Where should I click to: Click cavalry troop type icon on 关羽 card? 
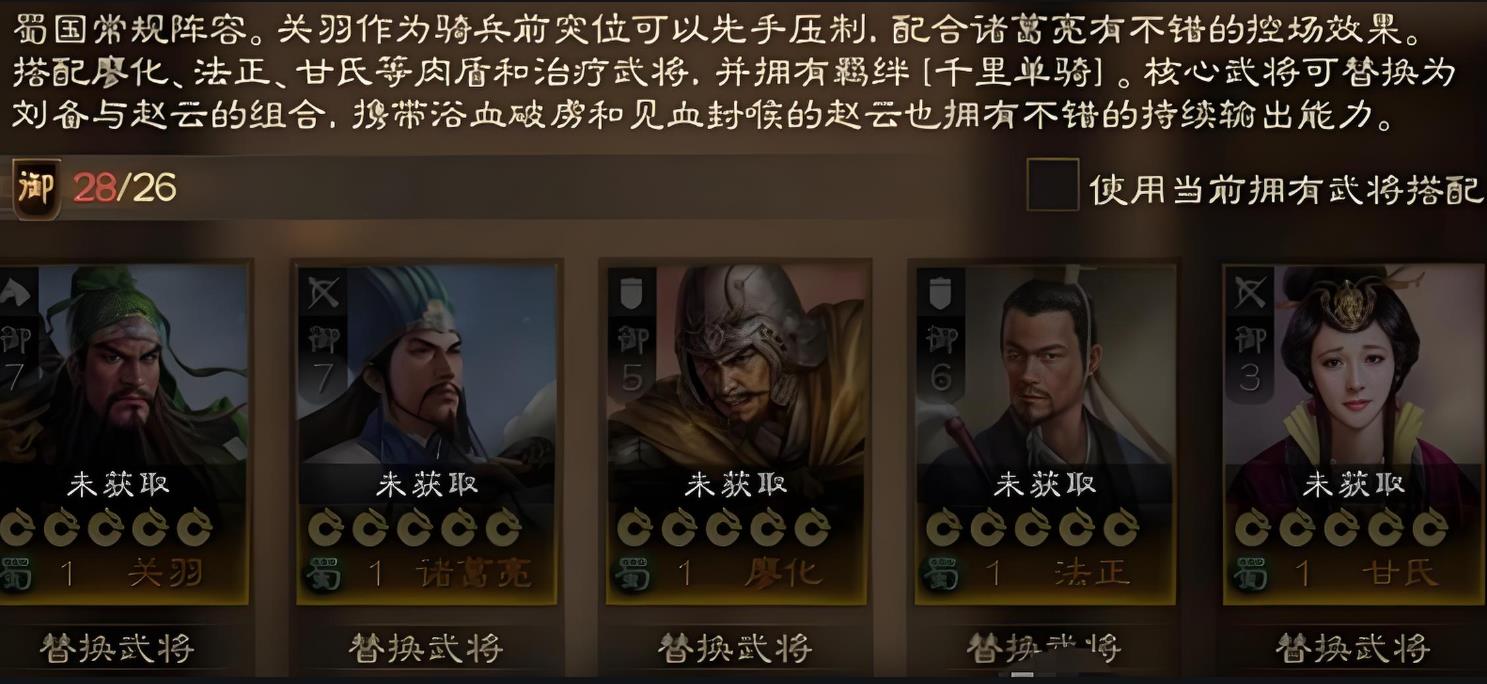click(x=15, y=292)
